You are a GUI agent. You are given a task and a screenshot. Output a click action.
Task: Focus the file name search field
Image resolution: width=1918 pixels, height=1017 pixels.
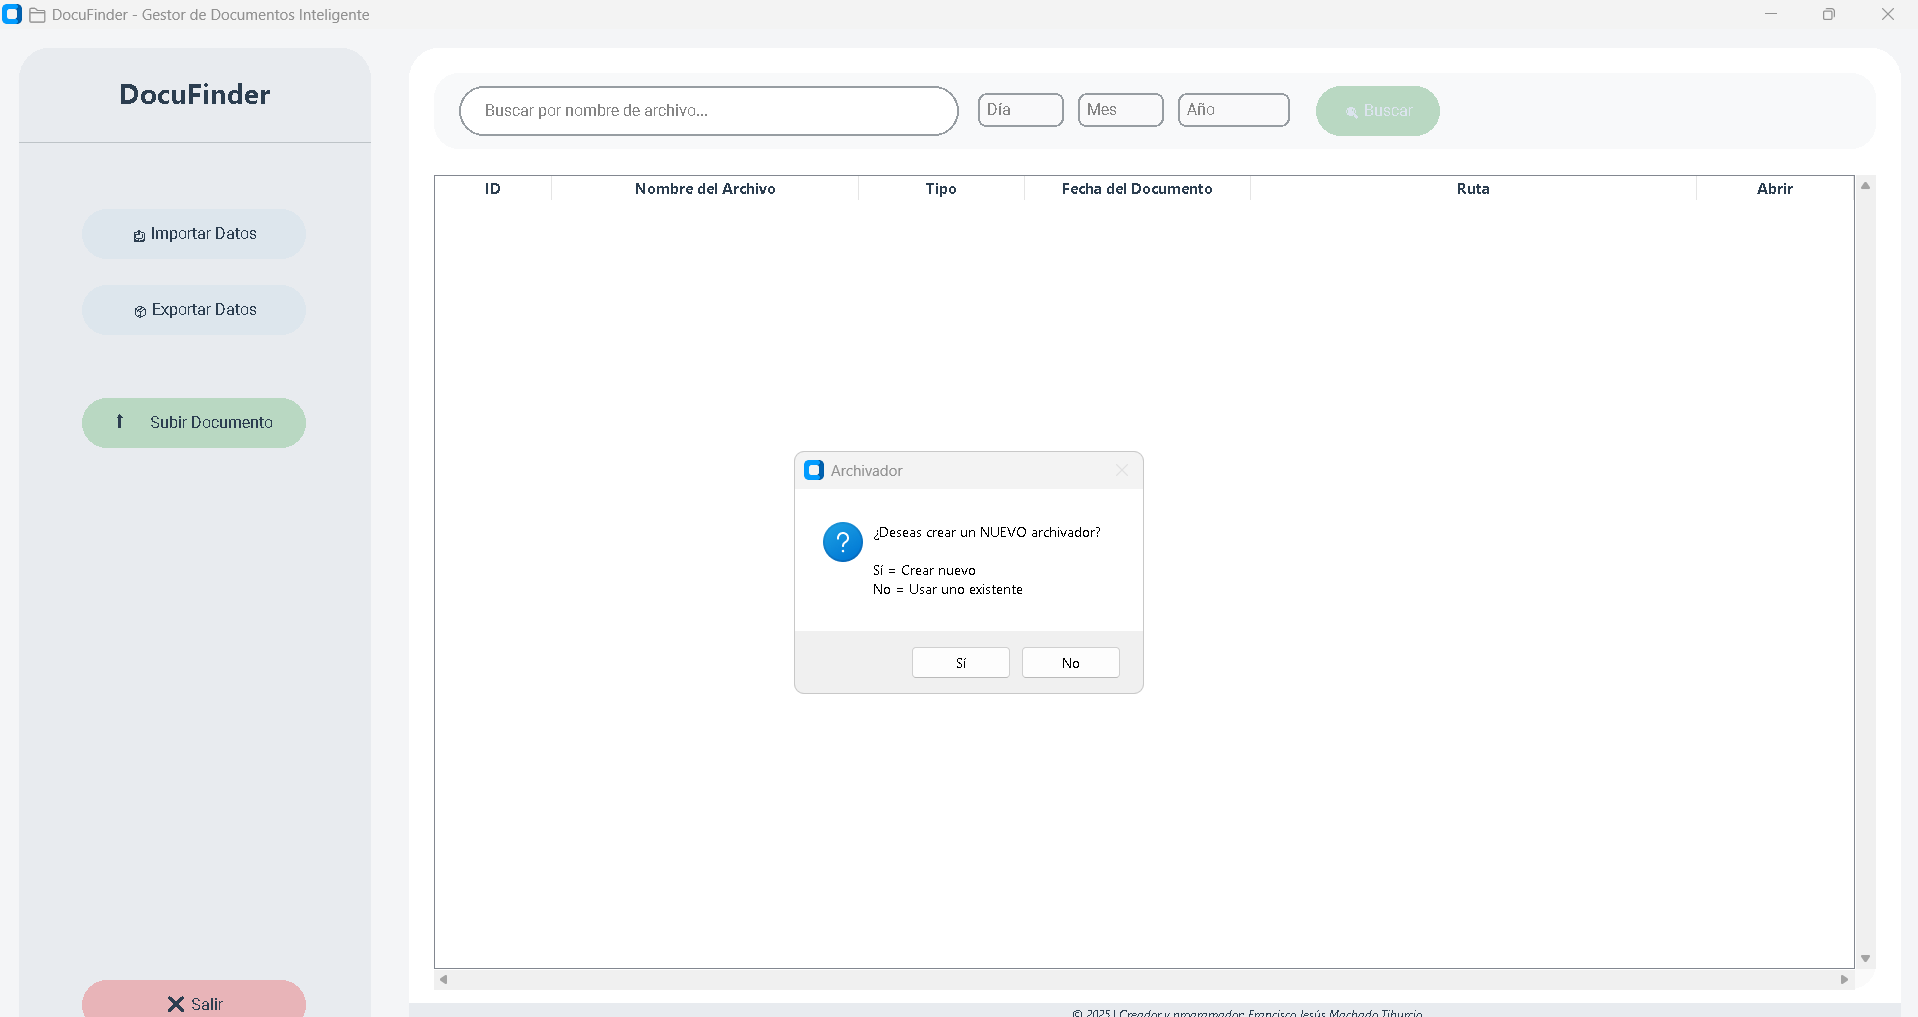click(708, 111)
